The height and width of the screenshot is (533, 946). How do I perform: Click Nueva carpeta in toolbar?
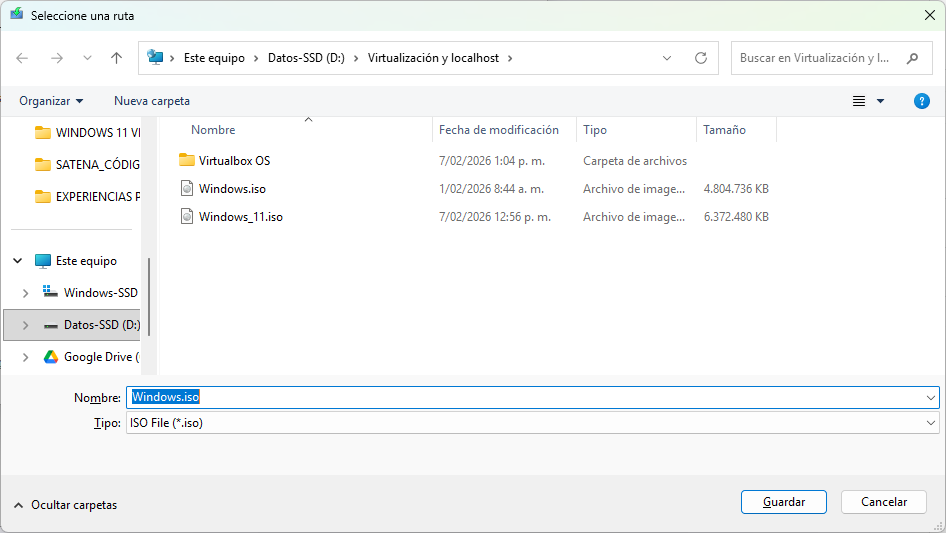[x=152, y=101]
